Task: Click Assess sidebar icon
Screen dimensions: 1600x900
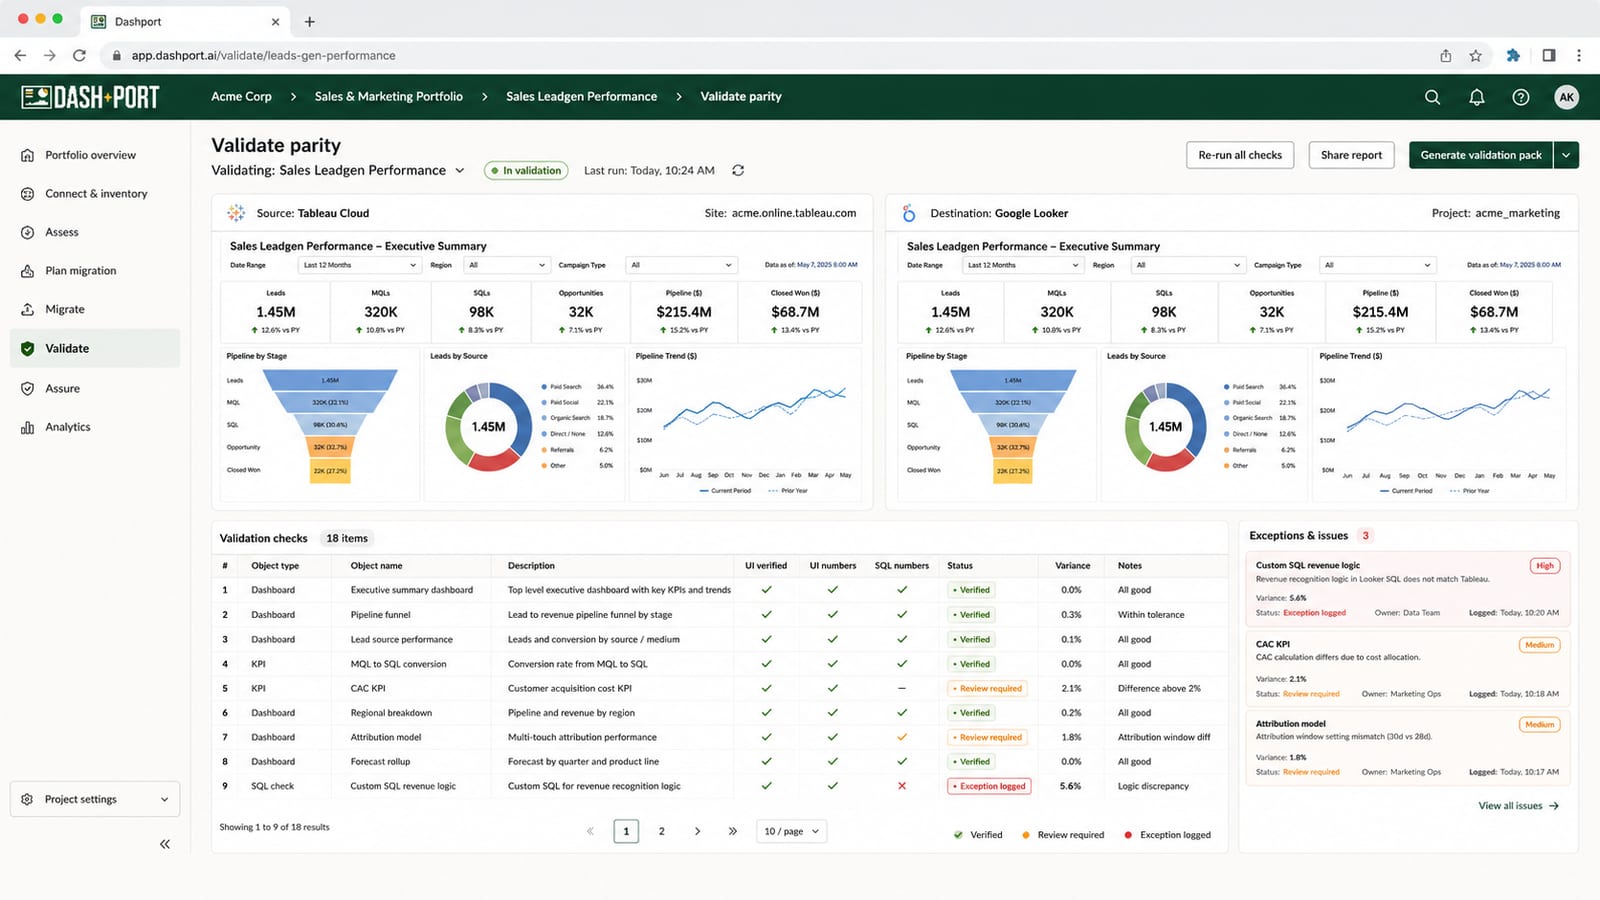Action: click(x=28, y=232)
